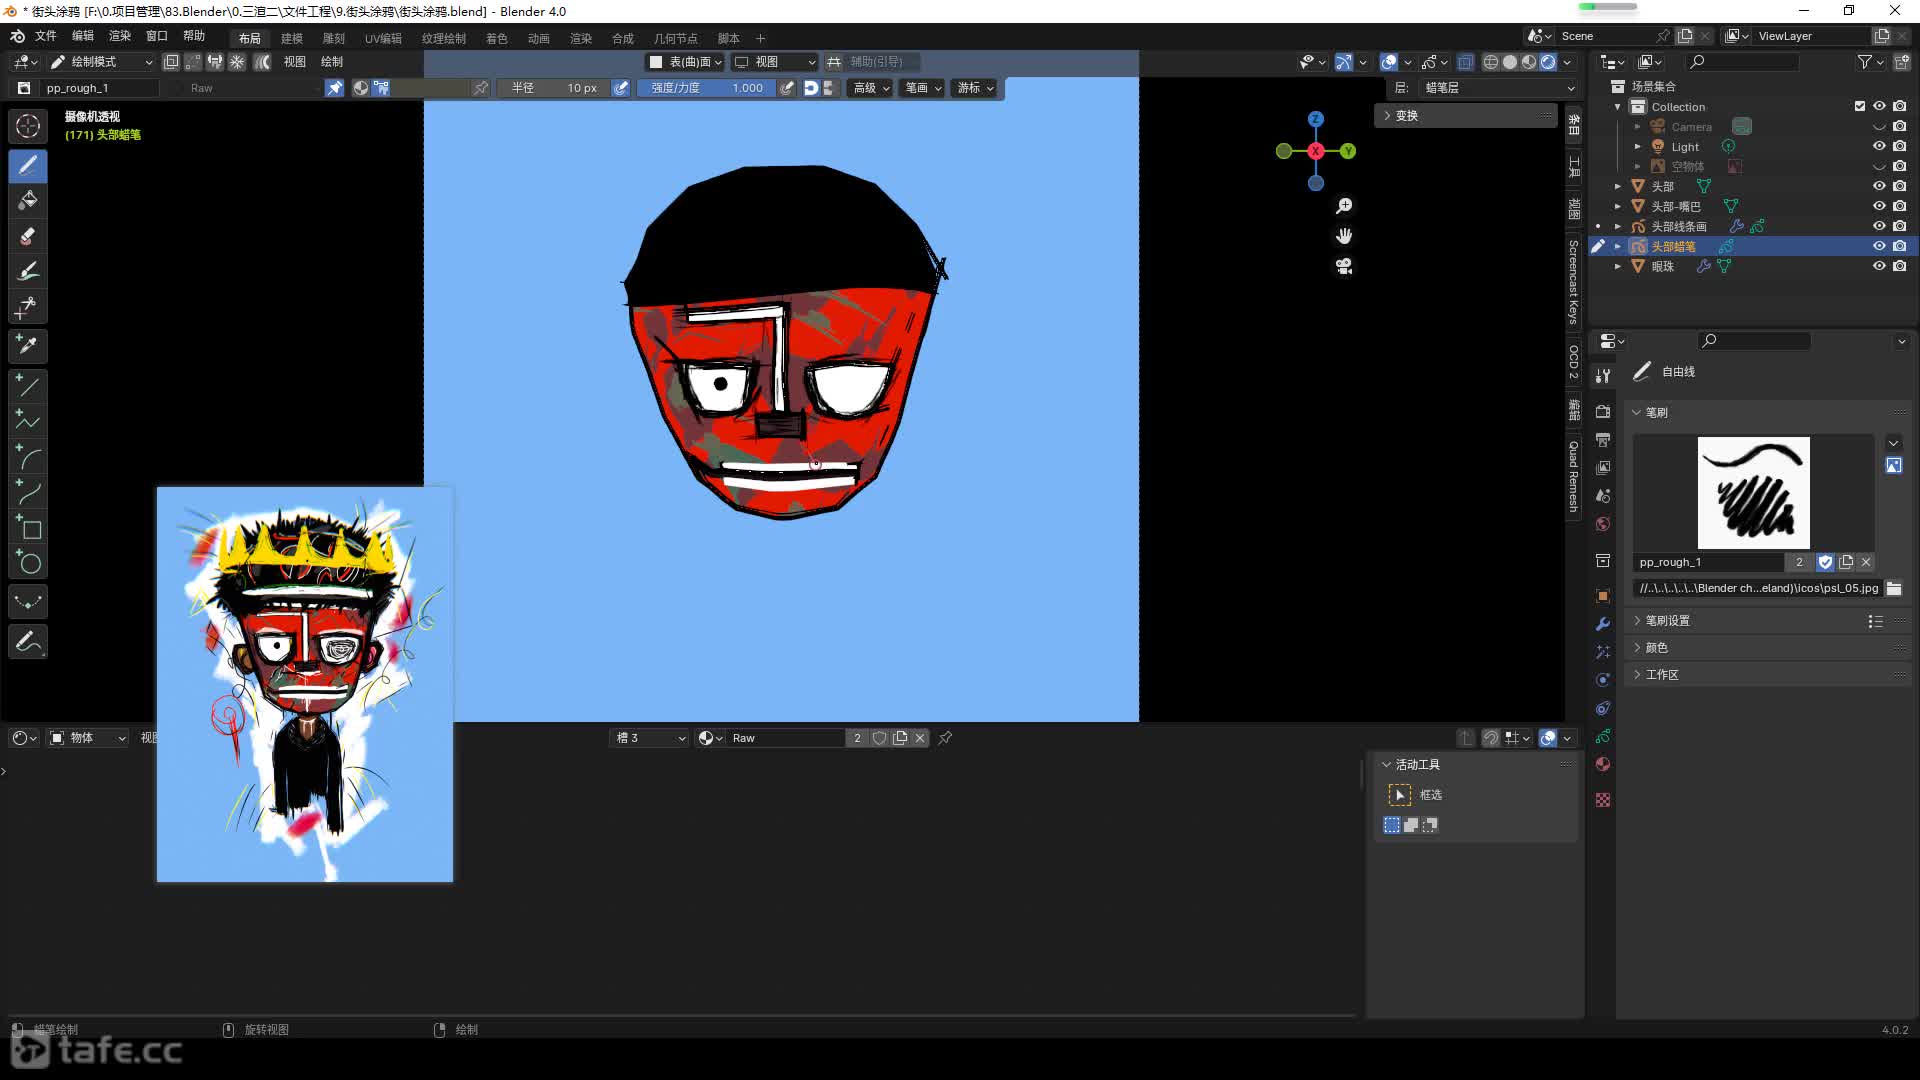Open the Render properties tab icon

coord(1603,411)
